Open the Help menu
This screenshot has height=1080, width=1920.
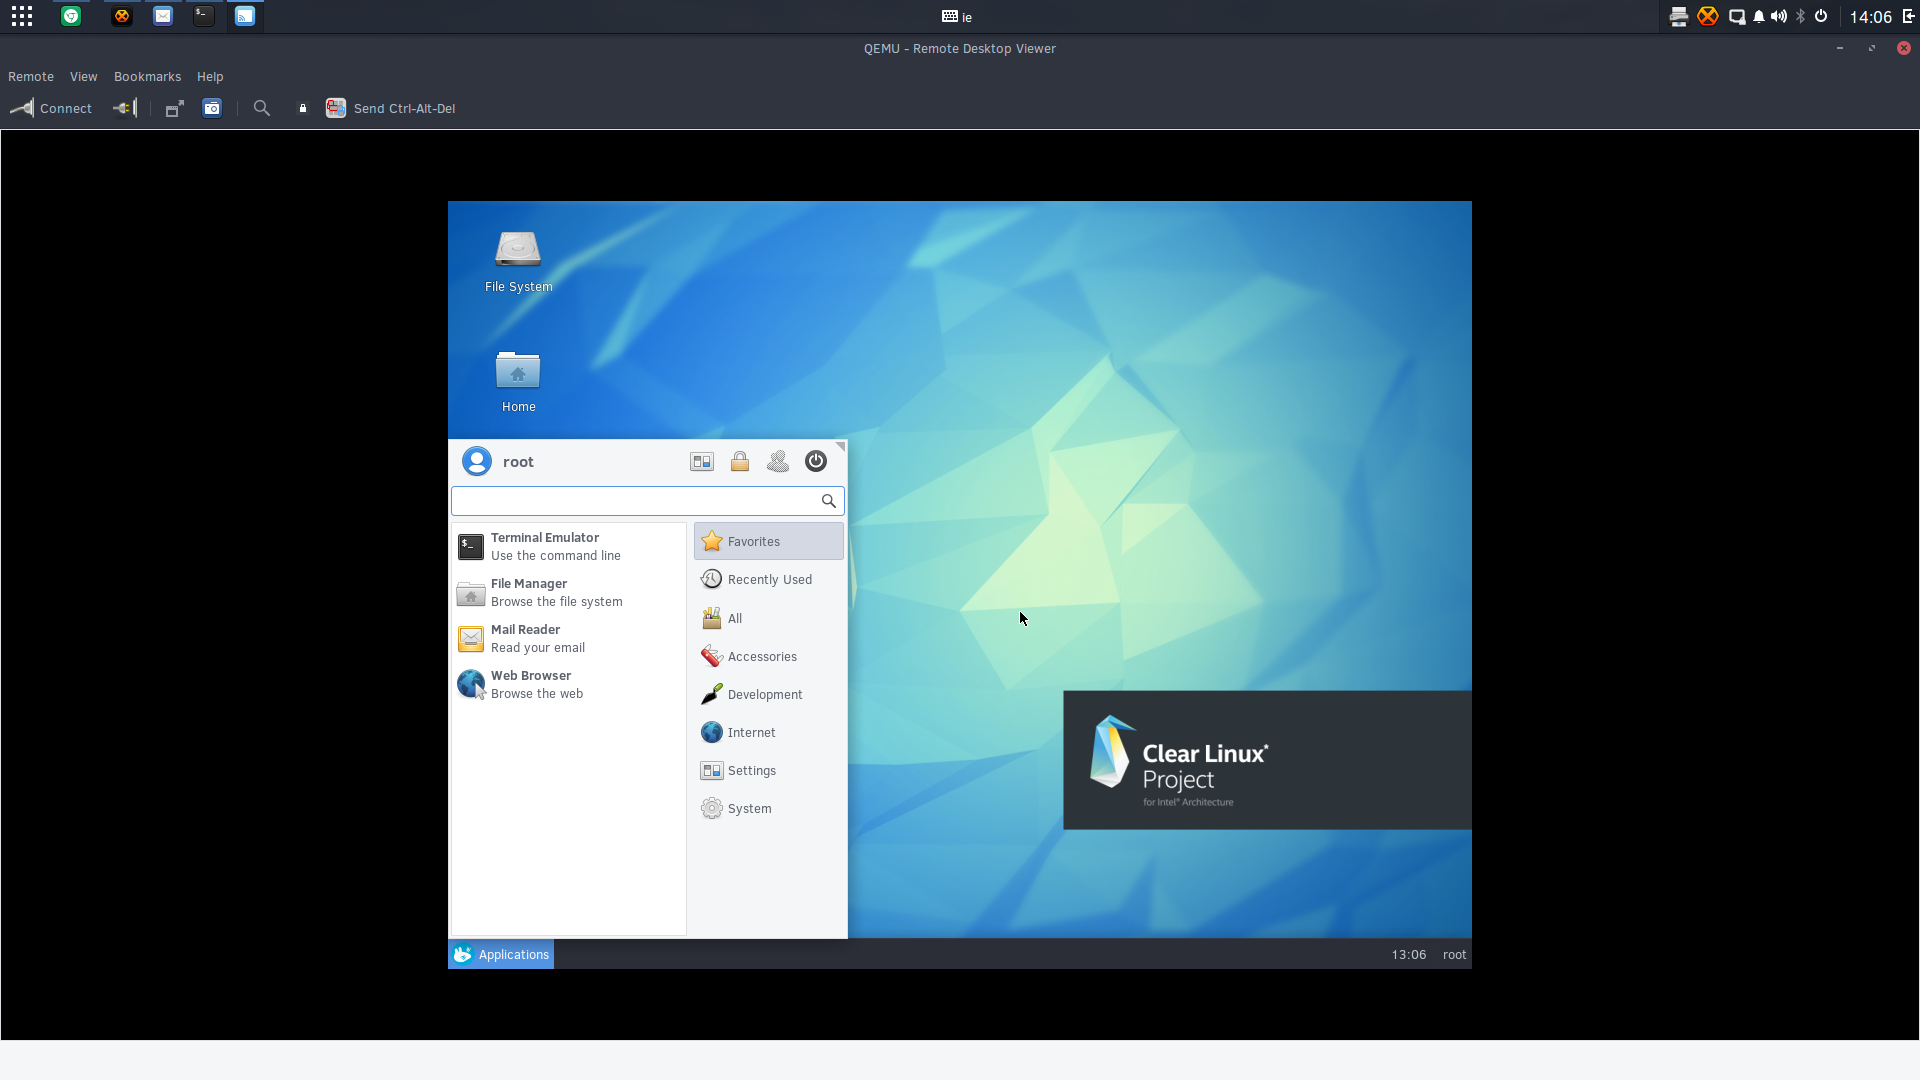click(210, 77)
